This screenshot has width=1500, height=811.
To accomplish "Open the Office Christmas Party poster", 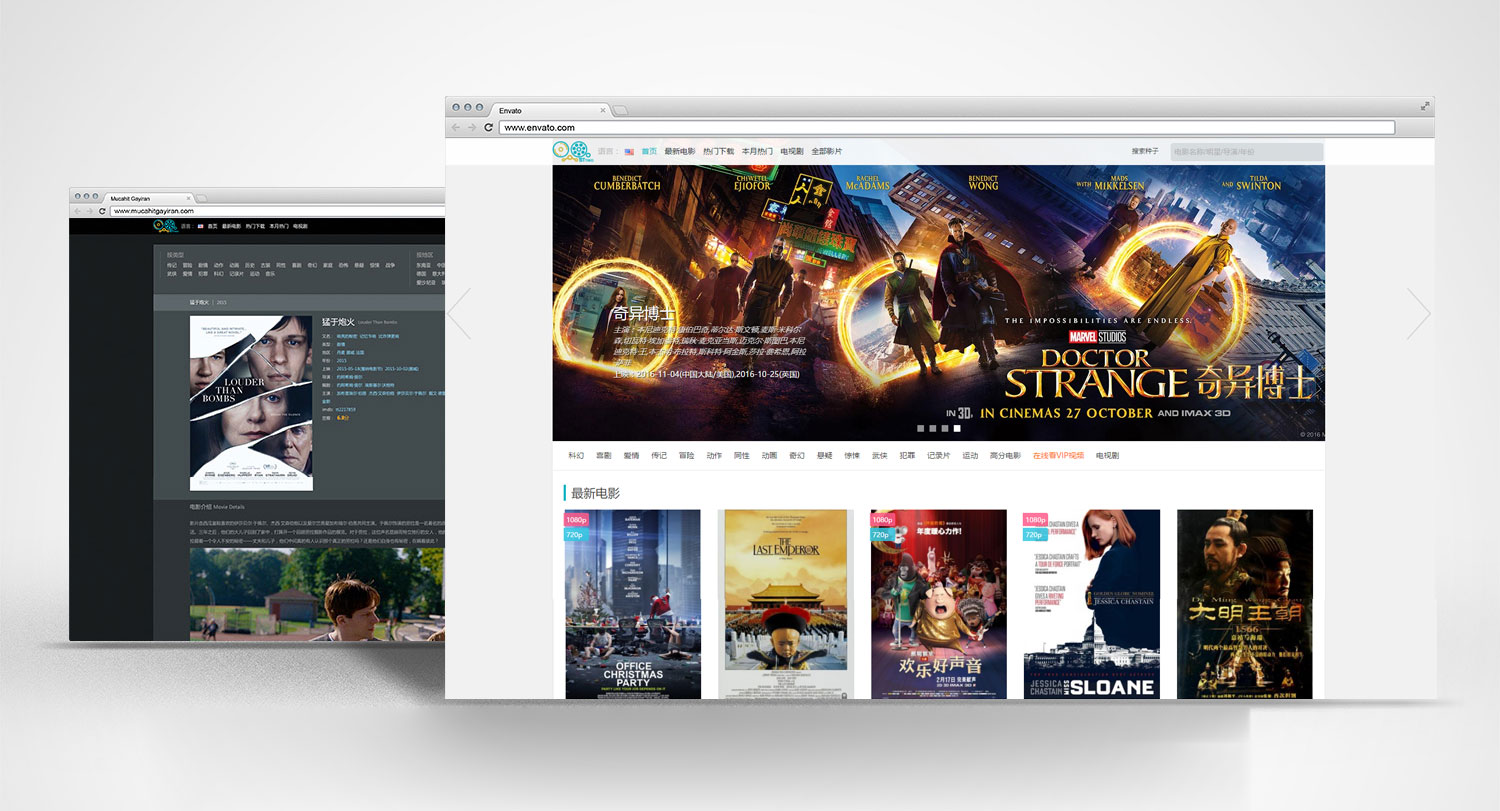I will 633,604.
